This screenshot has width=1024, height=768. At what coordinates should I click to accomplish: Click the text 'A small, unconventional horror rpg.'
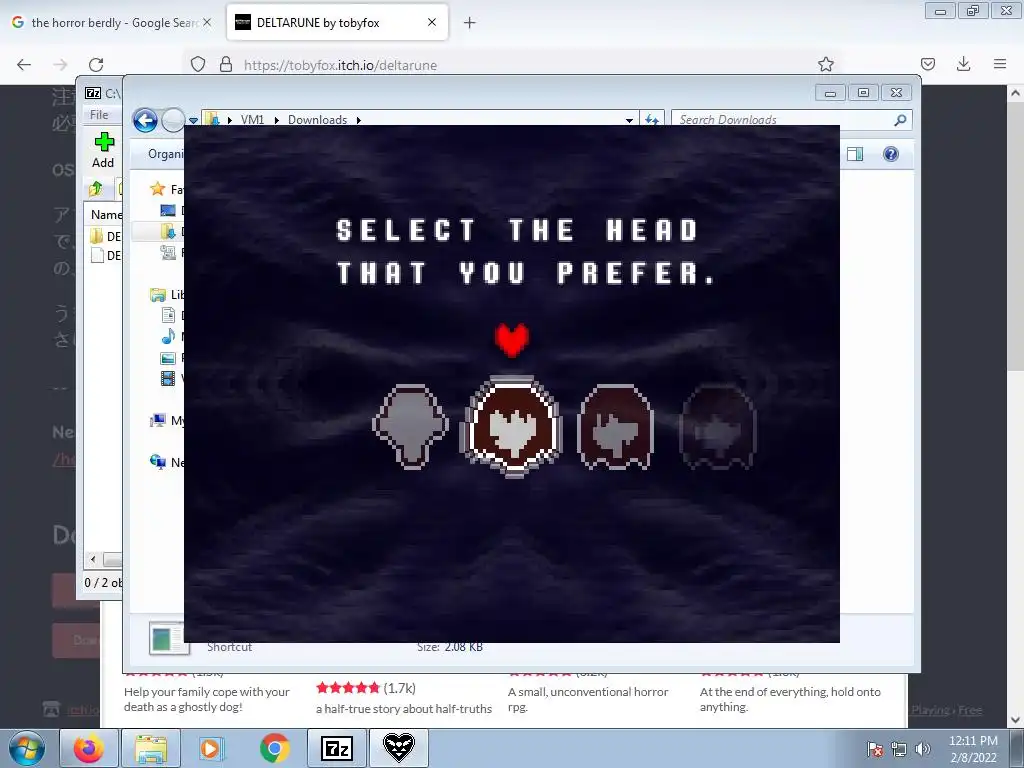588,699
